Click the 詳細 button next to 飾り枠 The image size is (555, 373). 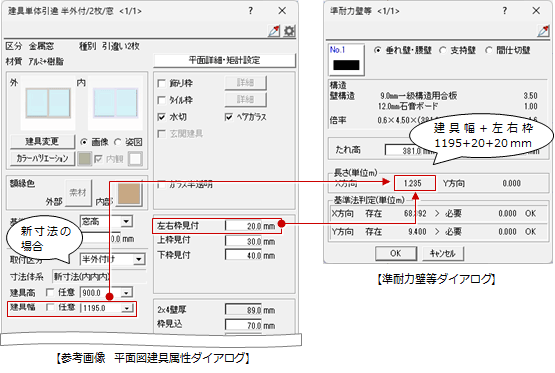point(245,83)
